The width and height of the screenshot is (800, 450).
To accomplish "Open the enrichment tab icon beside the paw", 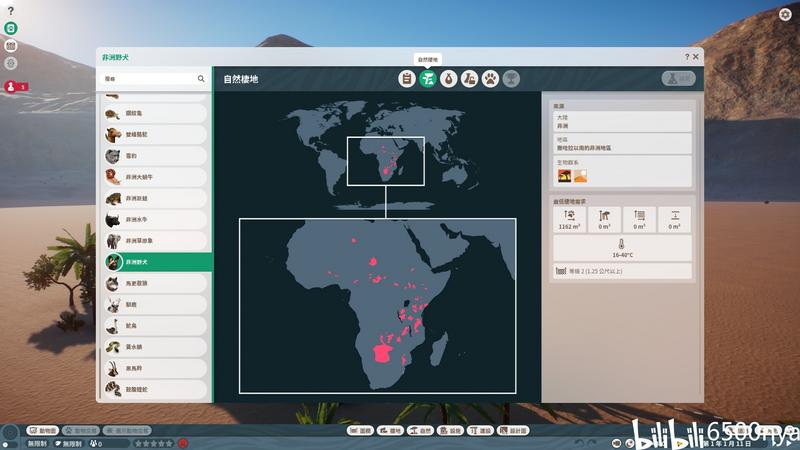I will coord(469,79).
